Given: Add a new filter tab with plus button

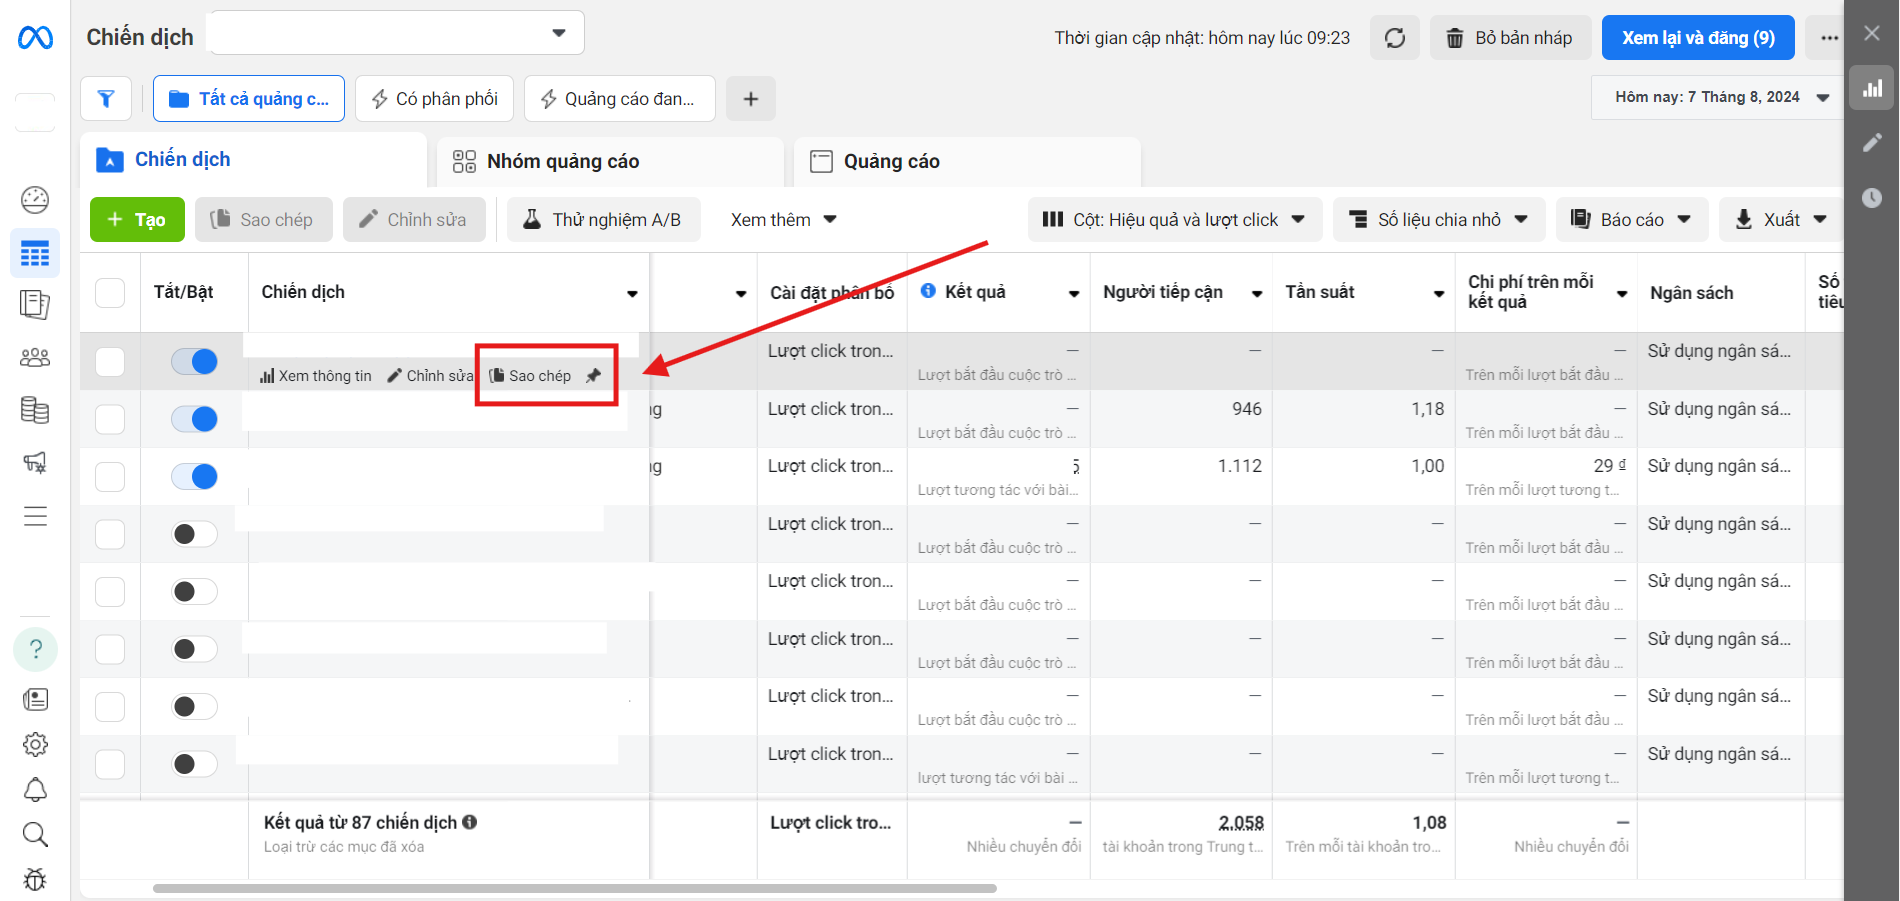Looking at the screenshot, I should click(751, 99).
